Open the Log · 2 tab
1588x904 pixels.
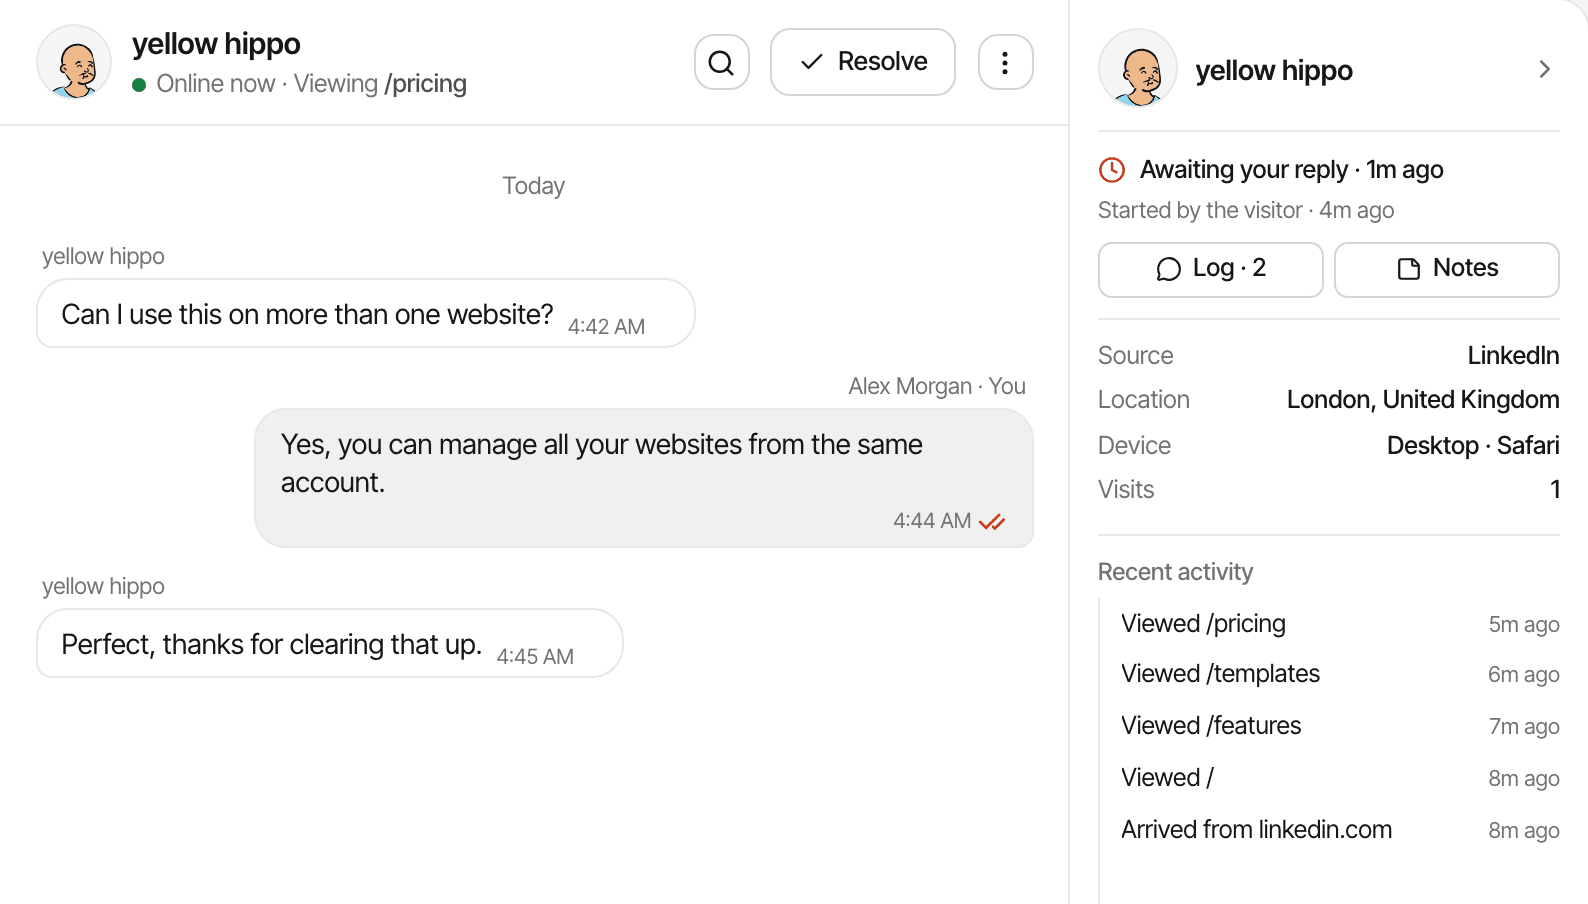(x=1210, y=269)
